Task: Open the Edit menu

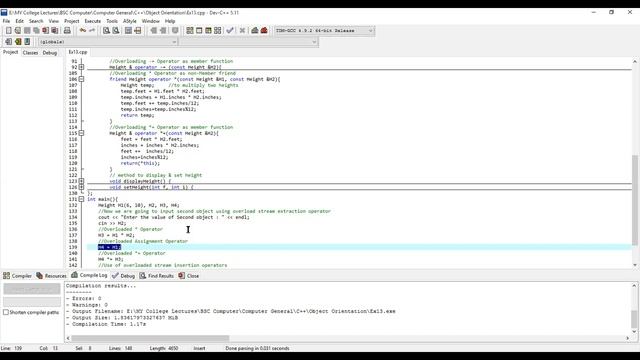Action: click(19, 21)
